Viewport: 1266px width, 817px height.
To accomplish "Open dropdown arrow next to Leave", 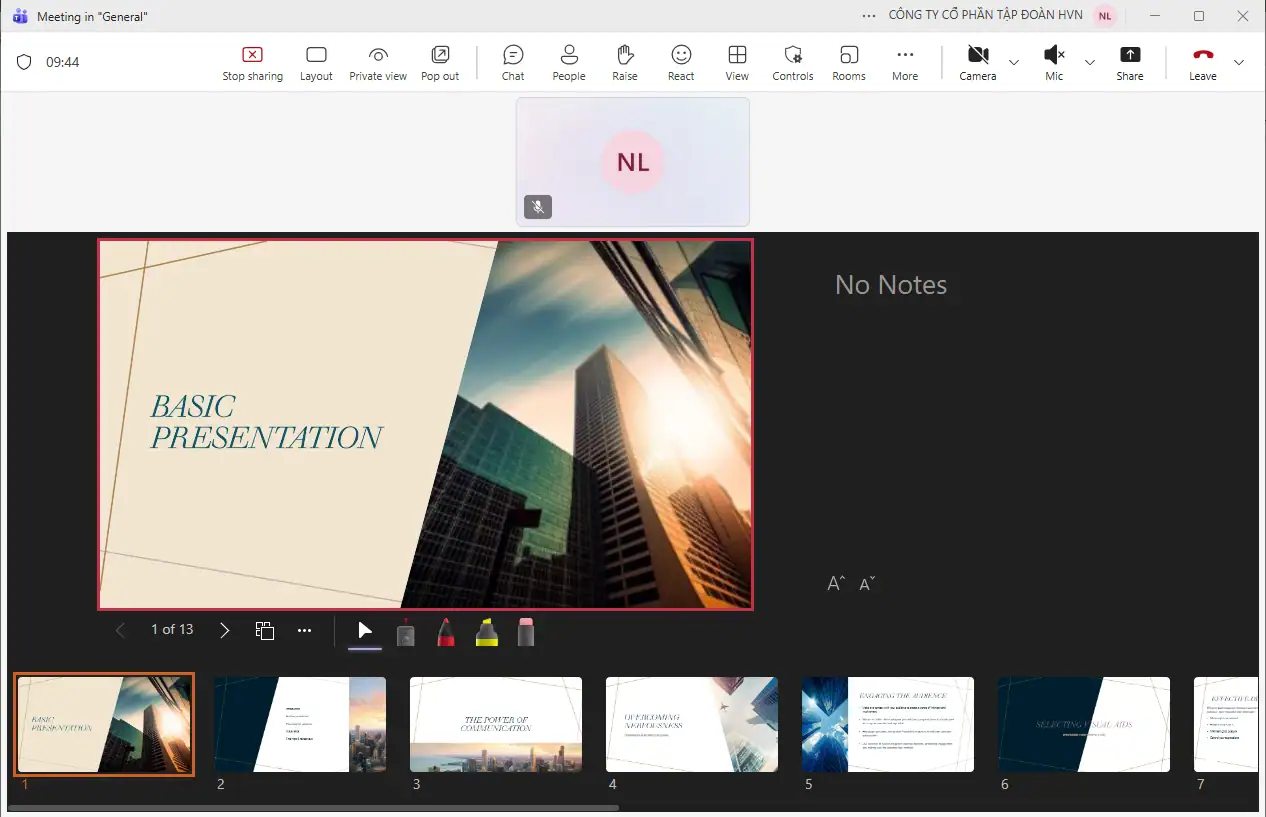I will [x=1239, y=63].
